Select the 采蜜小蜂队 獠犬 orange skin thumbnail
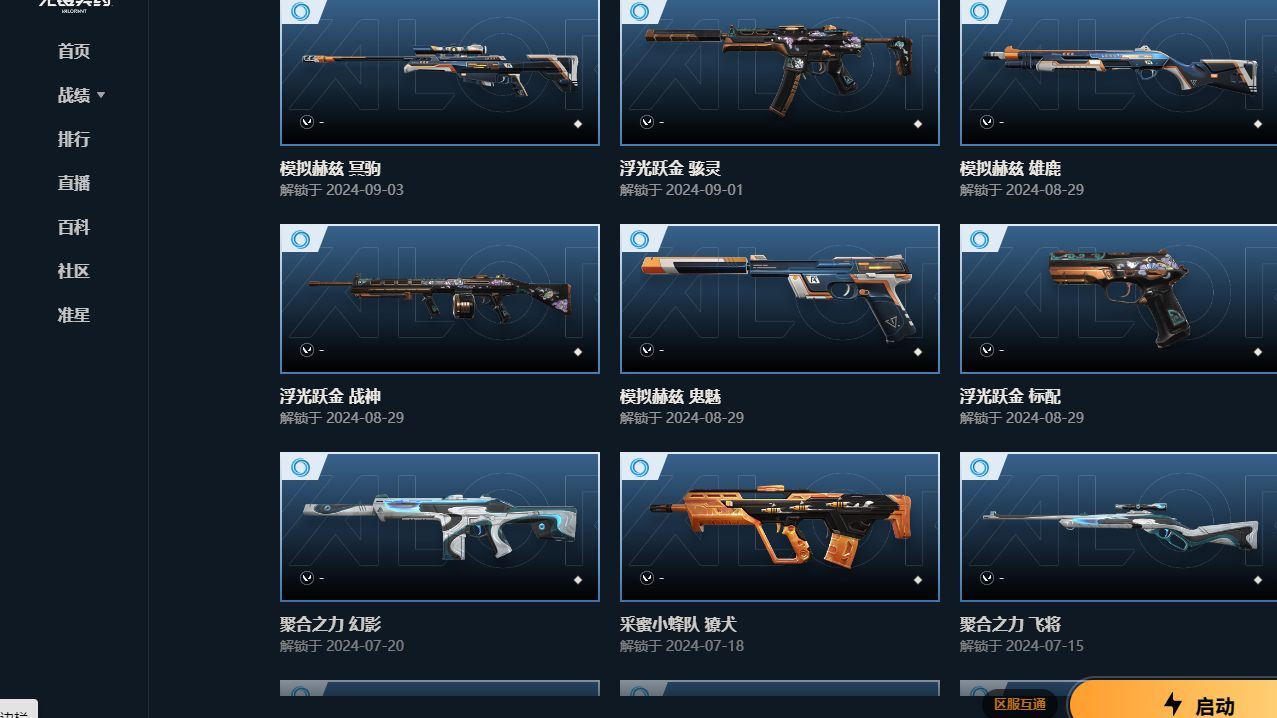Screen dimensions: 1277x718 (780, 527)
